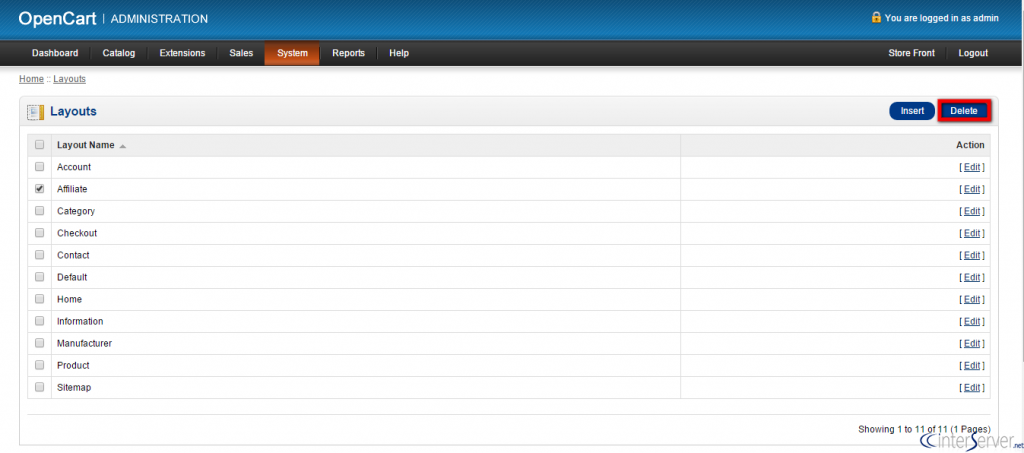1024x453 pixels.
Task: Click the 'Layouts' panel title text
Action: click(73, 112)
